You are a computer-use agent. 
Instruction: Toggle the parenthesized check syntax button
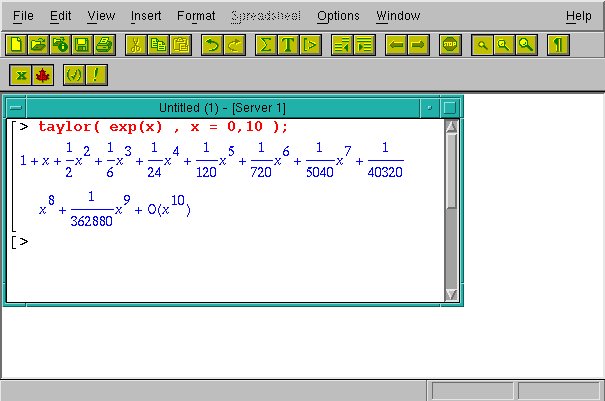73,75
